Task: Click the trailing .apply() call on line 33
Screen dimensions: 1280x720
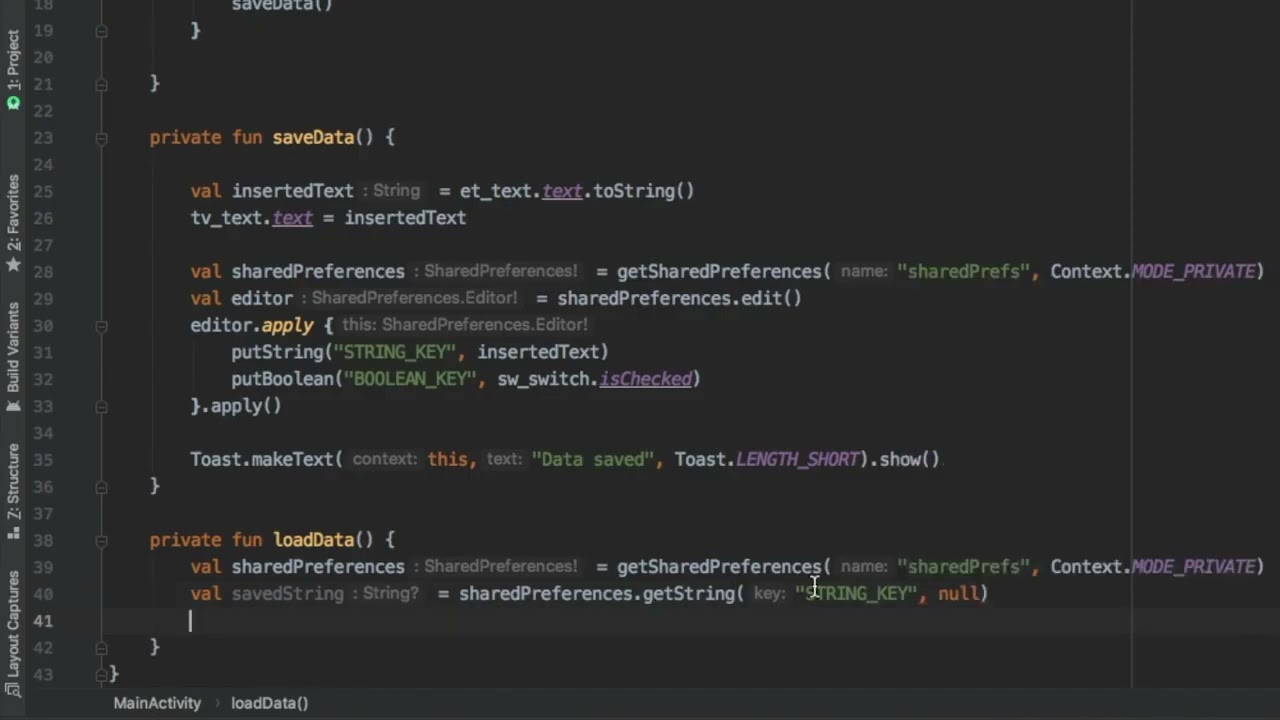Action: point(241,406)
